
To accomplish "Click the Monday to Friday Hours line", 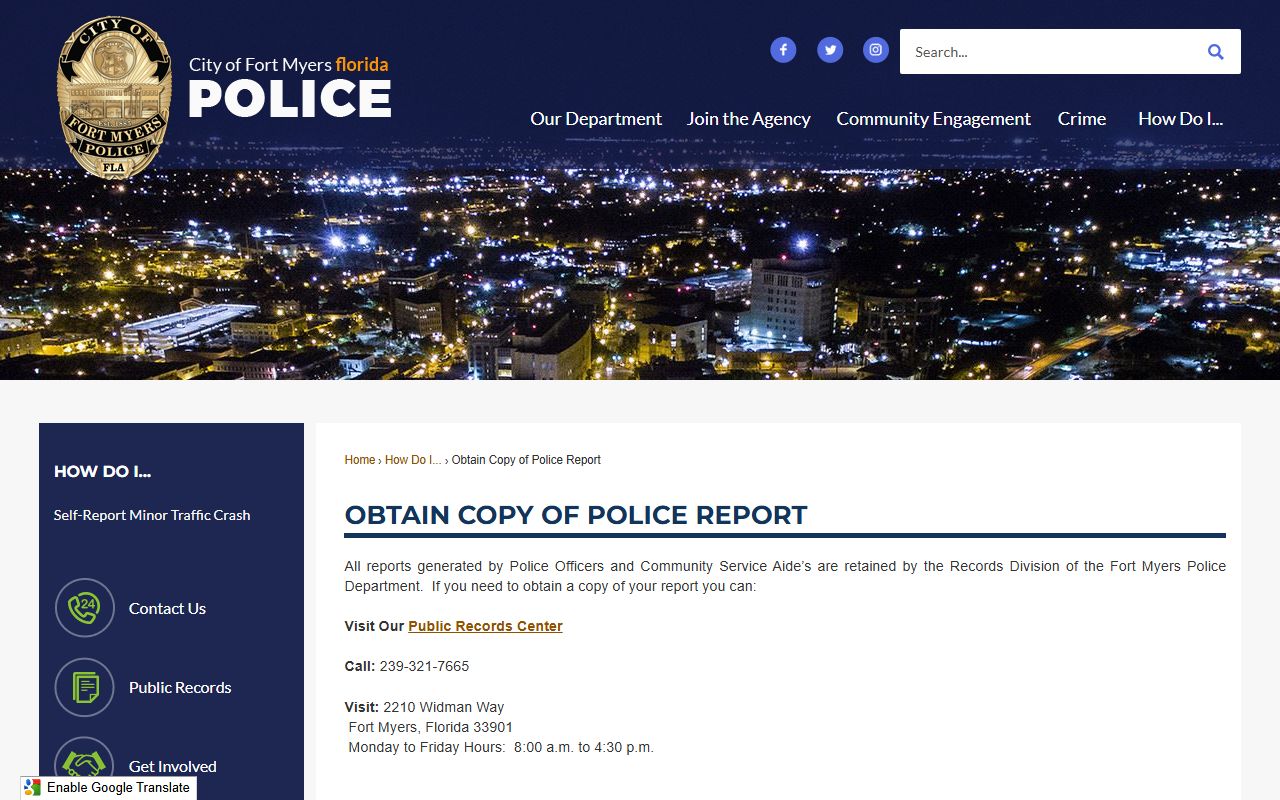I will (501, 747).
